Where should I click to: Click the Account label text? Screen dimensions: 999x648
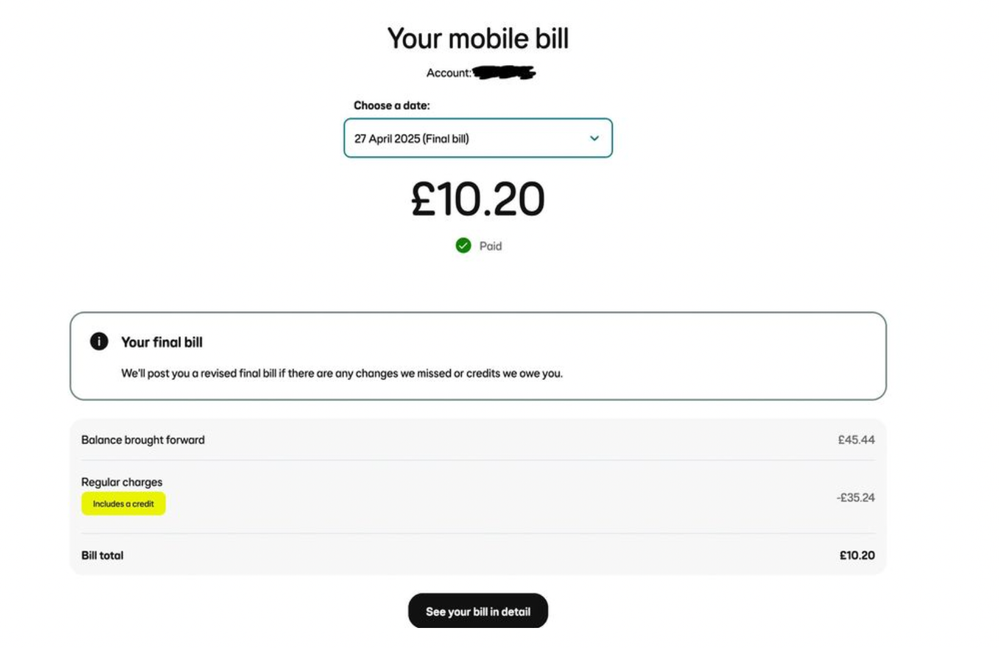448,73
